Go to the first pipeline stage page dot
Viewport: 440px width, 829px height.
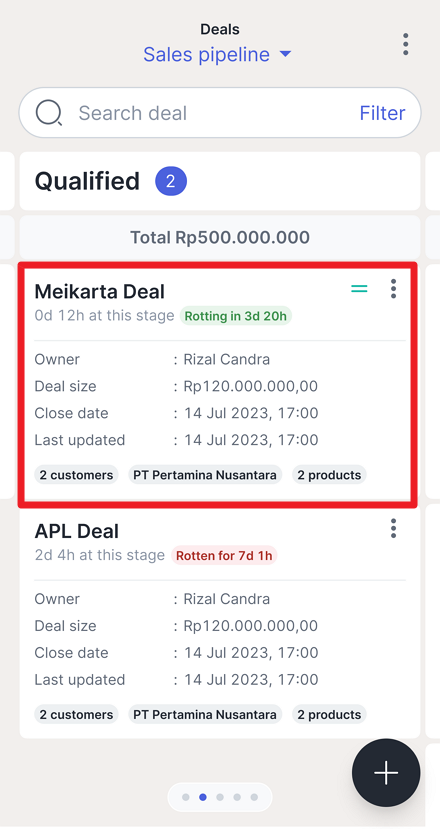pyautogui.click(x=186, y=797)
